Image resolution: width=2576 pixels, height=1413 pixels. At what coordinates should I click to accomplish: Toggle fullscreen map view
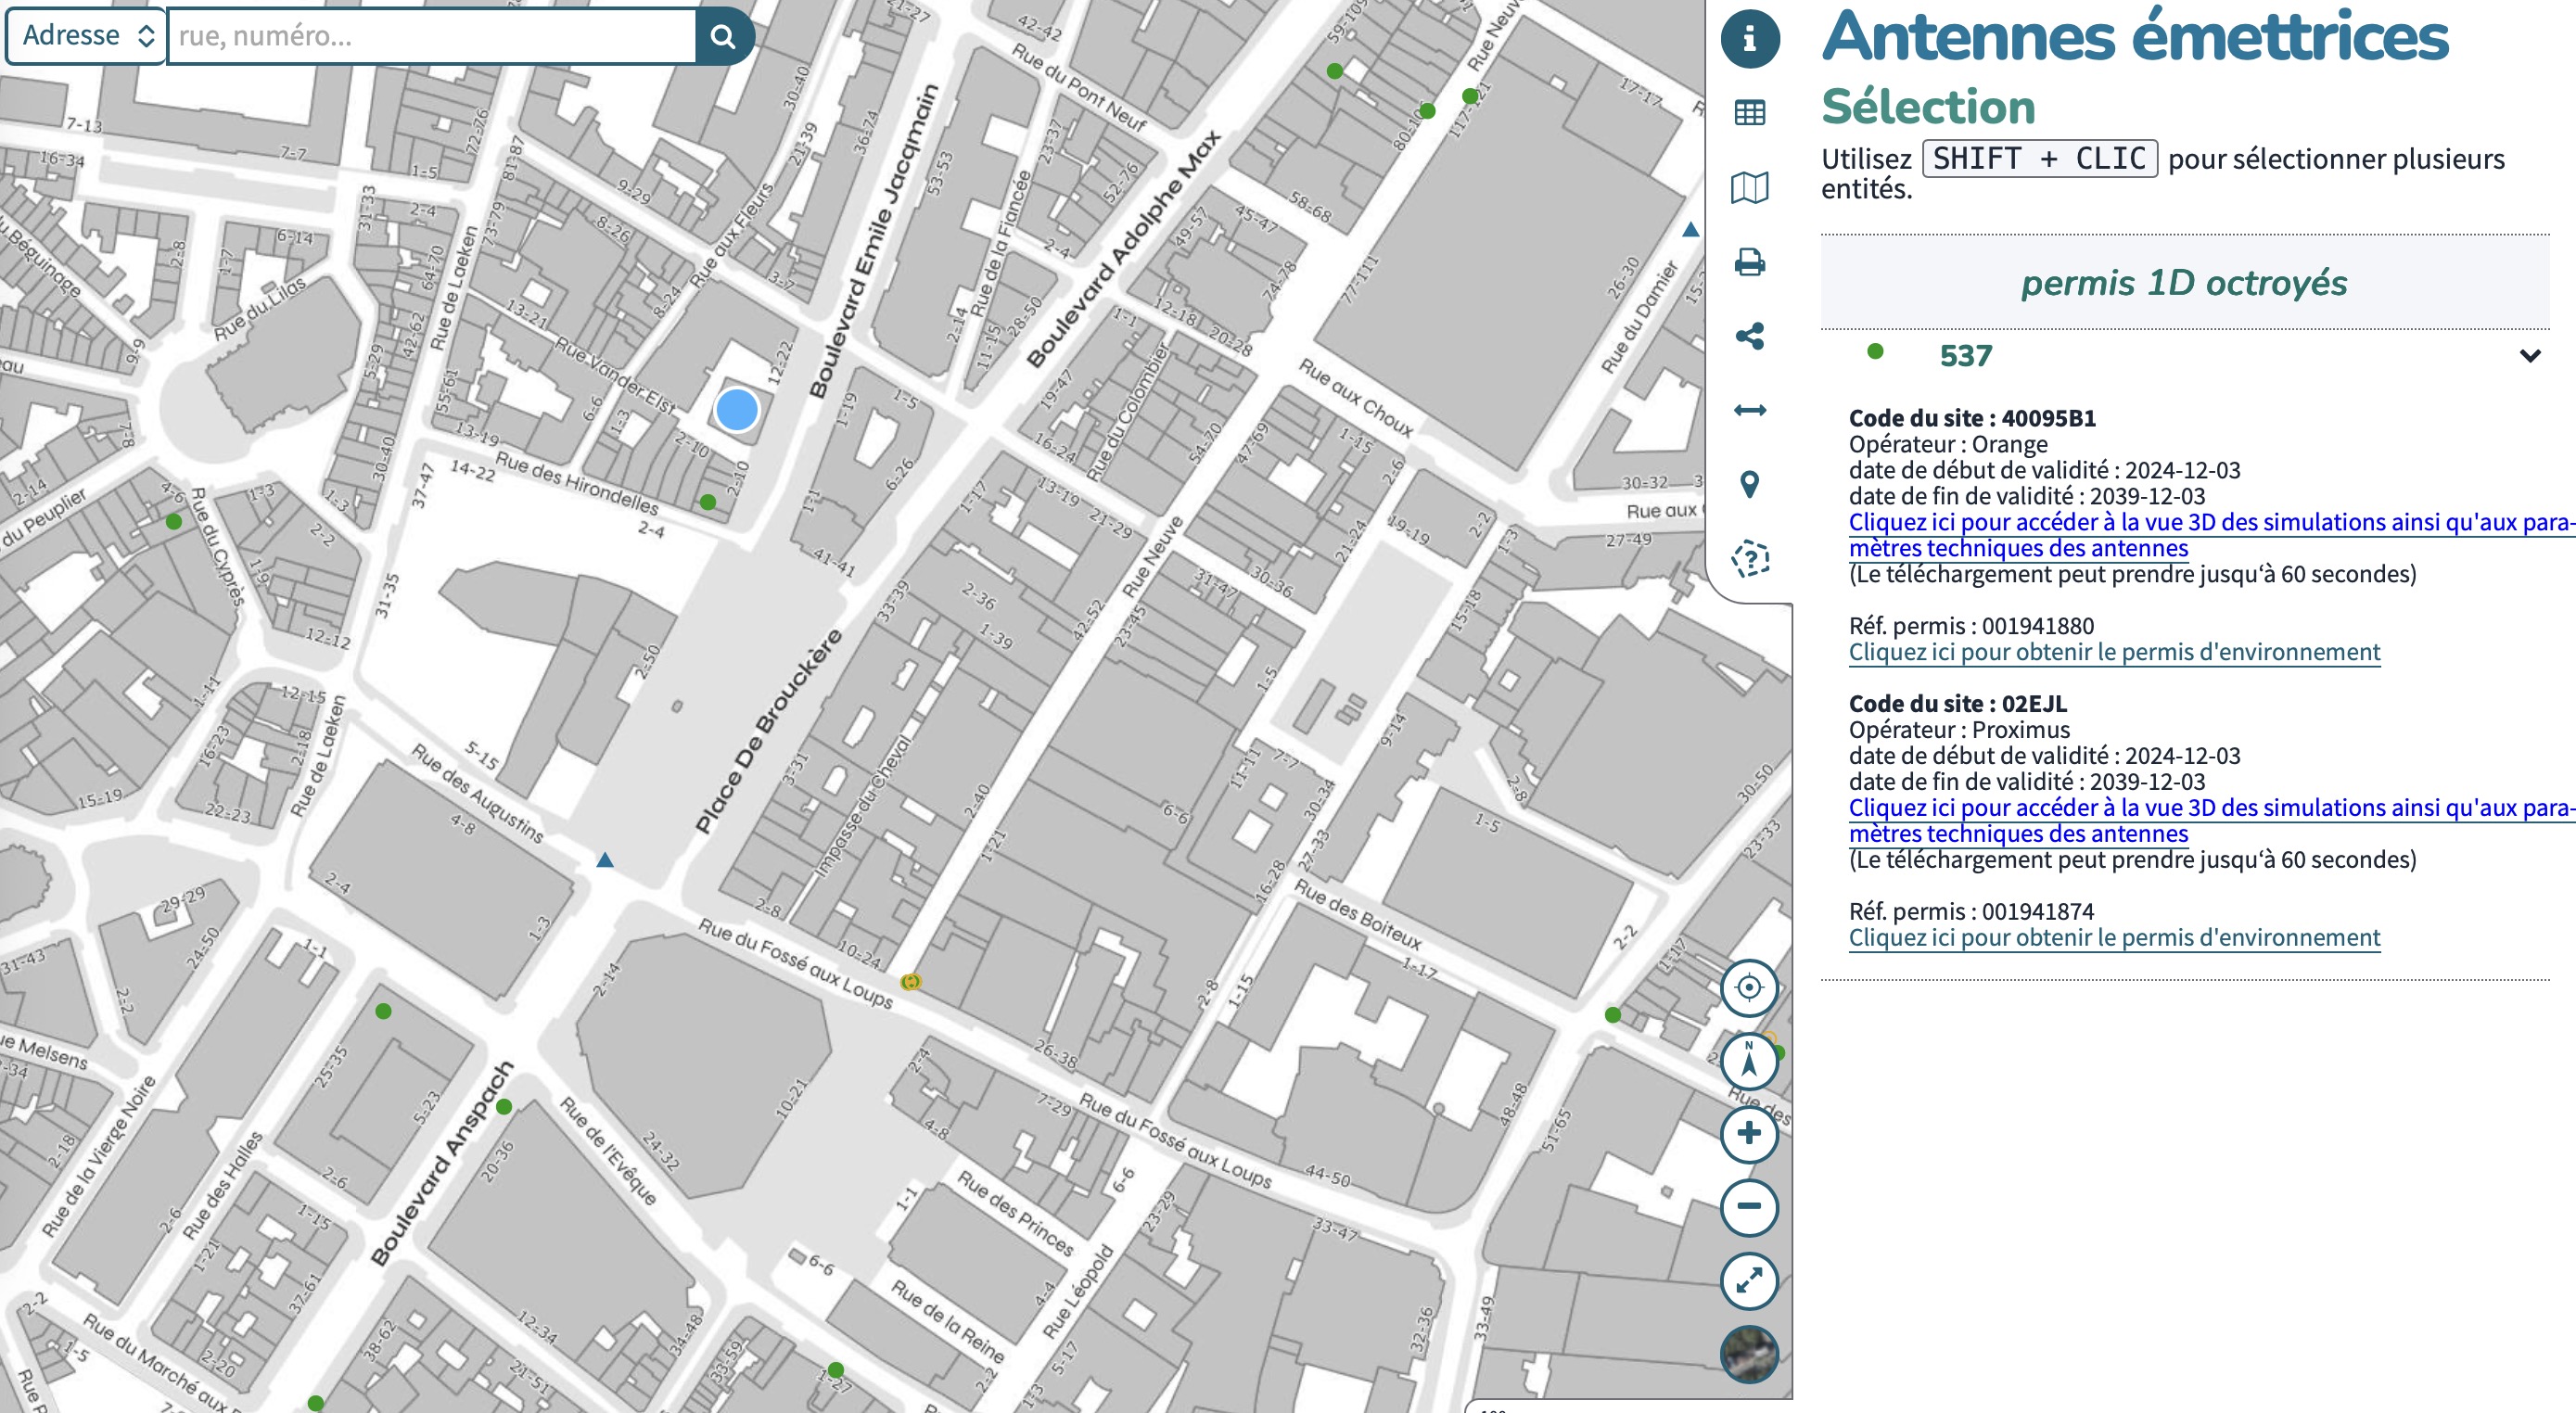[x=1748, y=1280]
